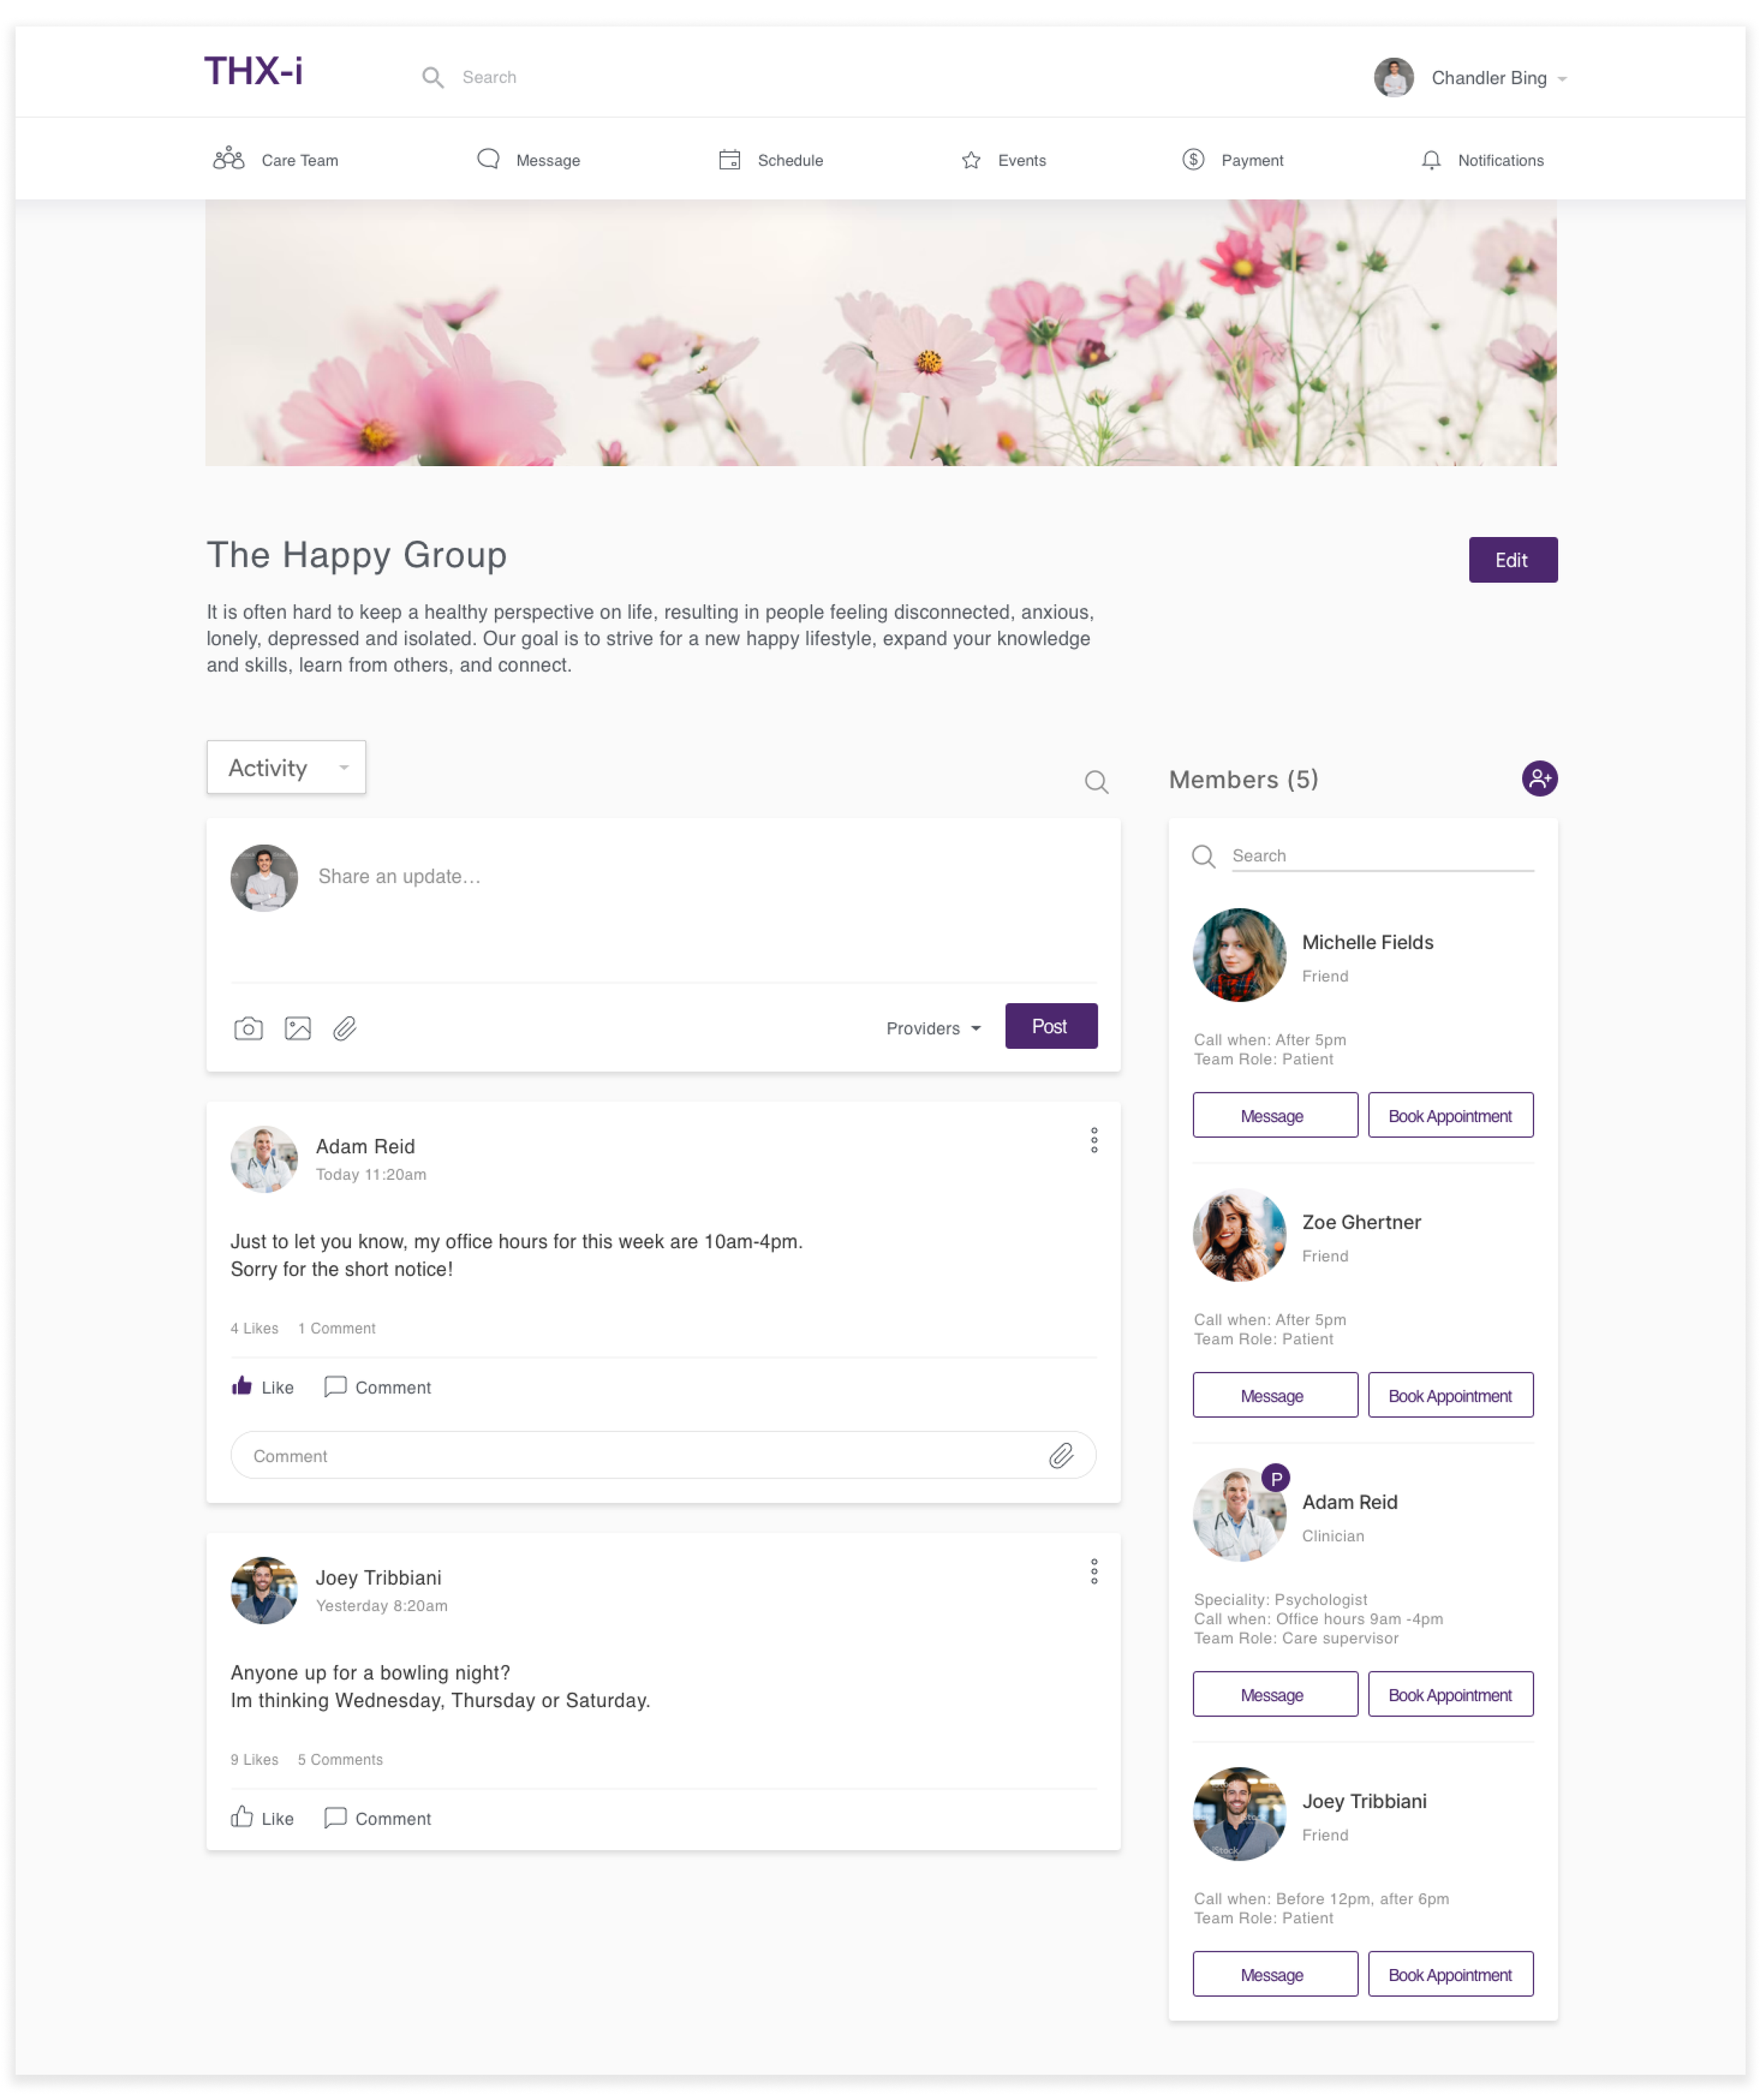This screenshot has height=2100, width=1760.
Task: Click the camera icon in post composer
Action: pos(248,1028)
